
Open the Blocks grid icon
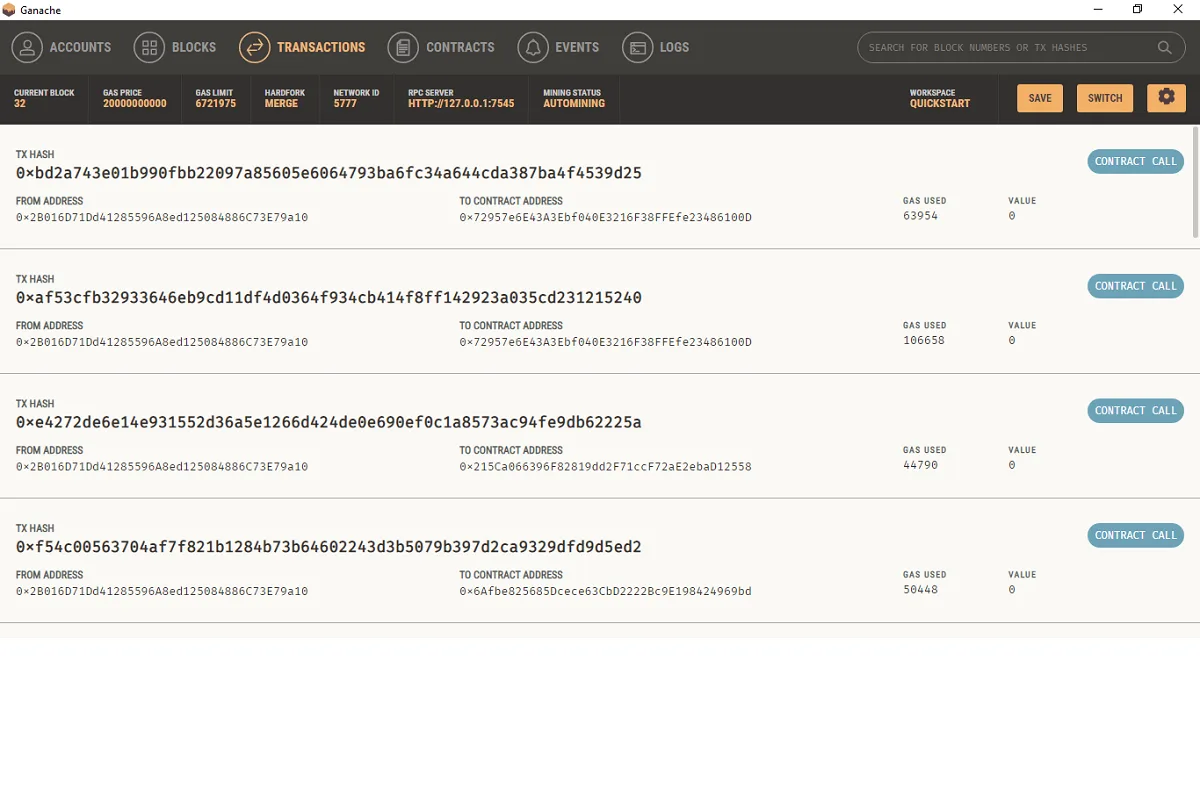(x=149, y=47)
